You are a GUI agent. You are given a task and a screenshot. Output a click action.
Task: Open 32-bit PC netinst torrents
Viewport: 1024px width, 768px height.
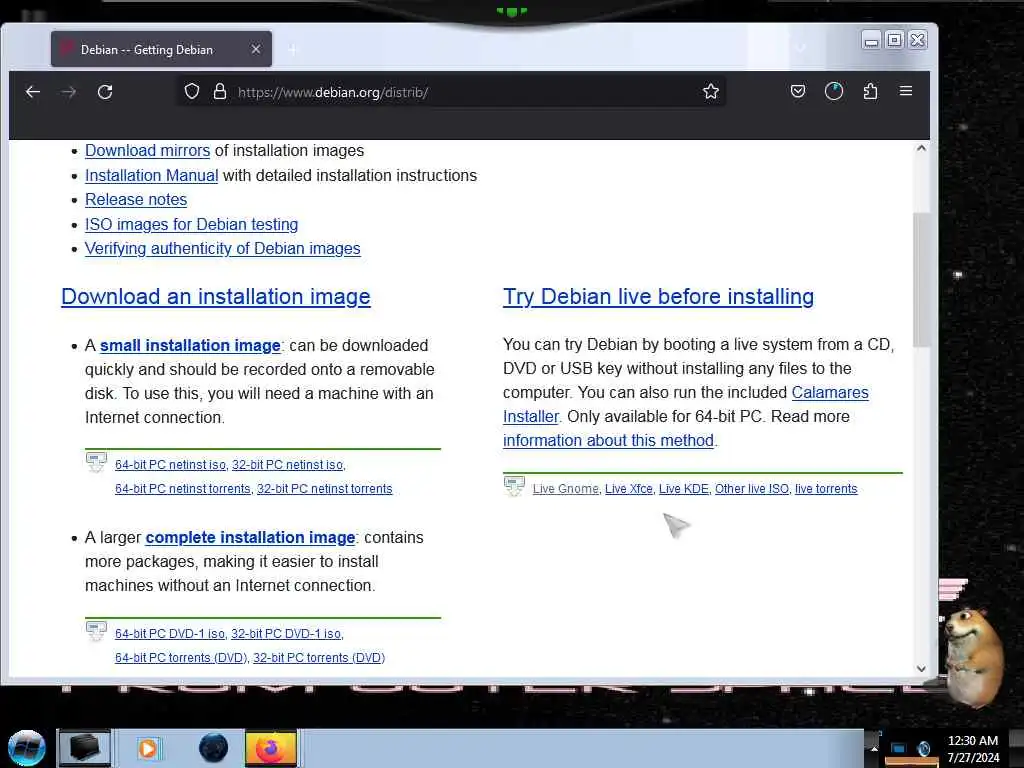pyautogui.click(x=325, y=489)
